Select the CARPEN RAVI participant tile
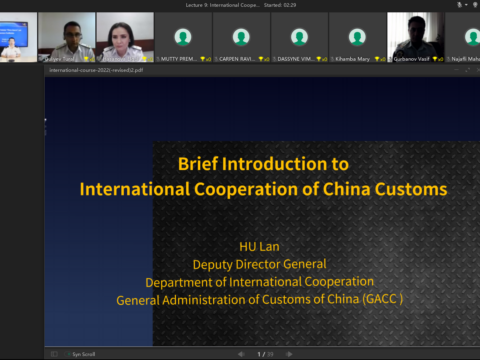Screen dimensions: 480x360 [x=241, y=37]
